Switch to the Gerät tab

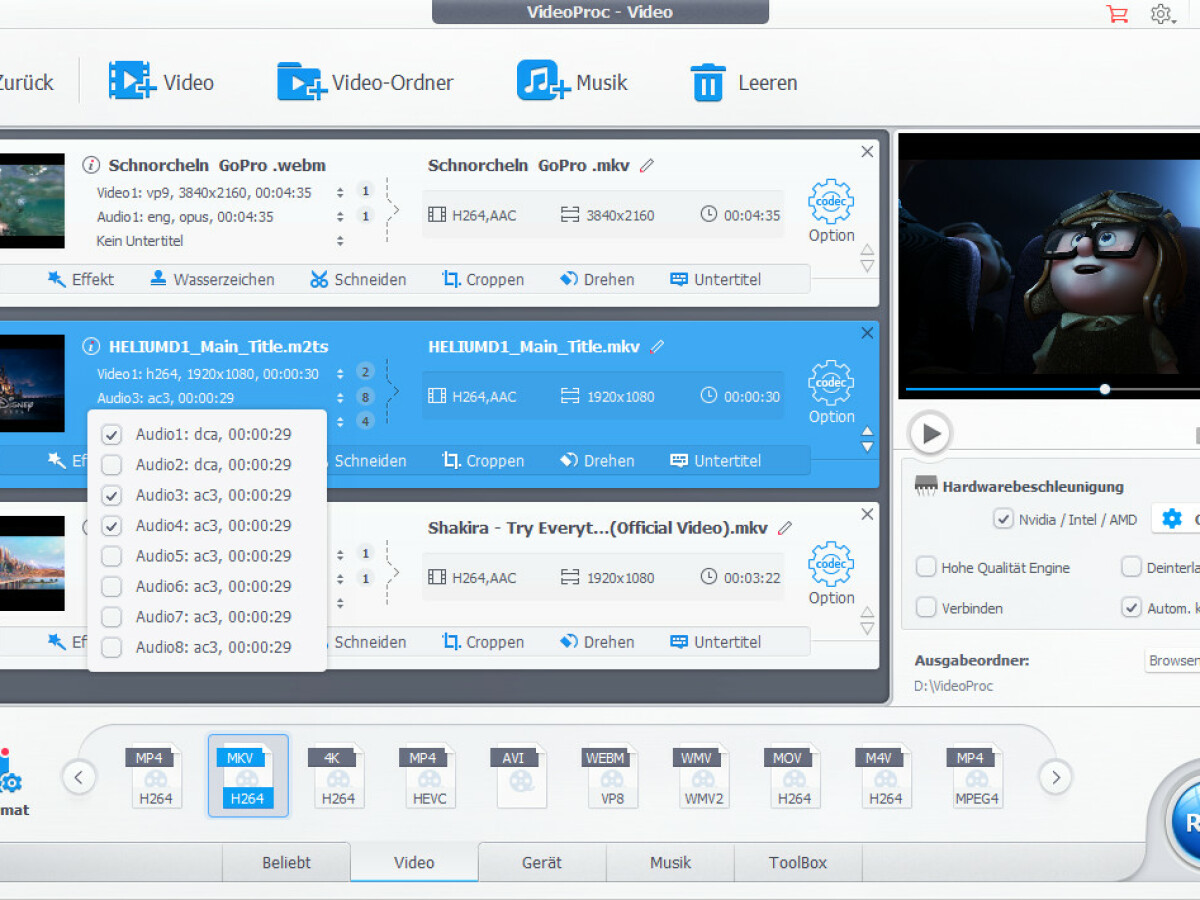[x=542, y=862]
